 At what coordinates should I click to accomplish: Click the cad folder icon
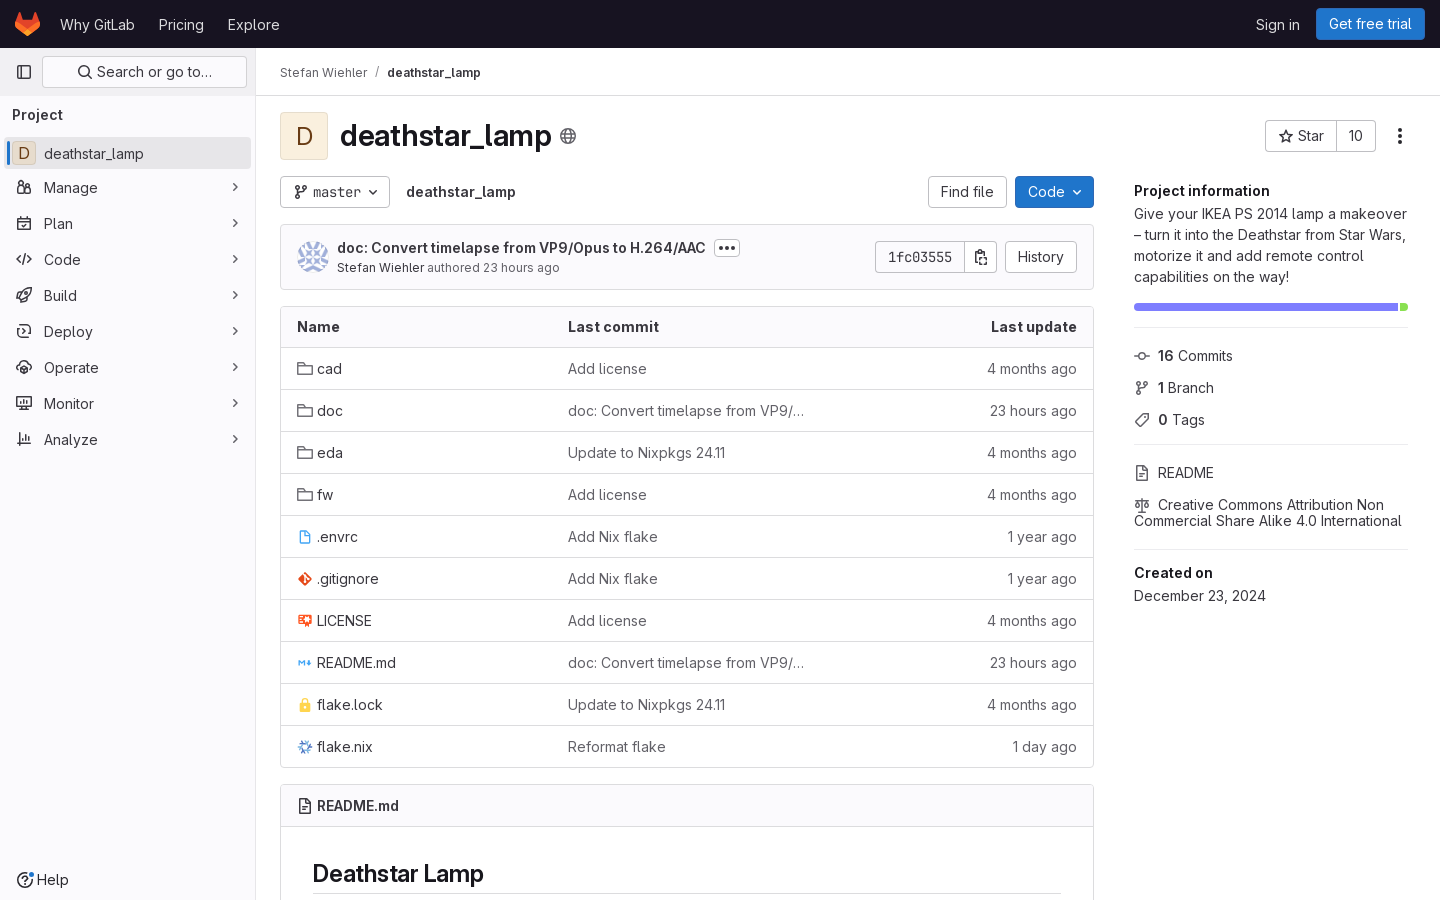pyautogui.click(x=305, y=369)
